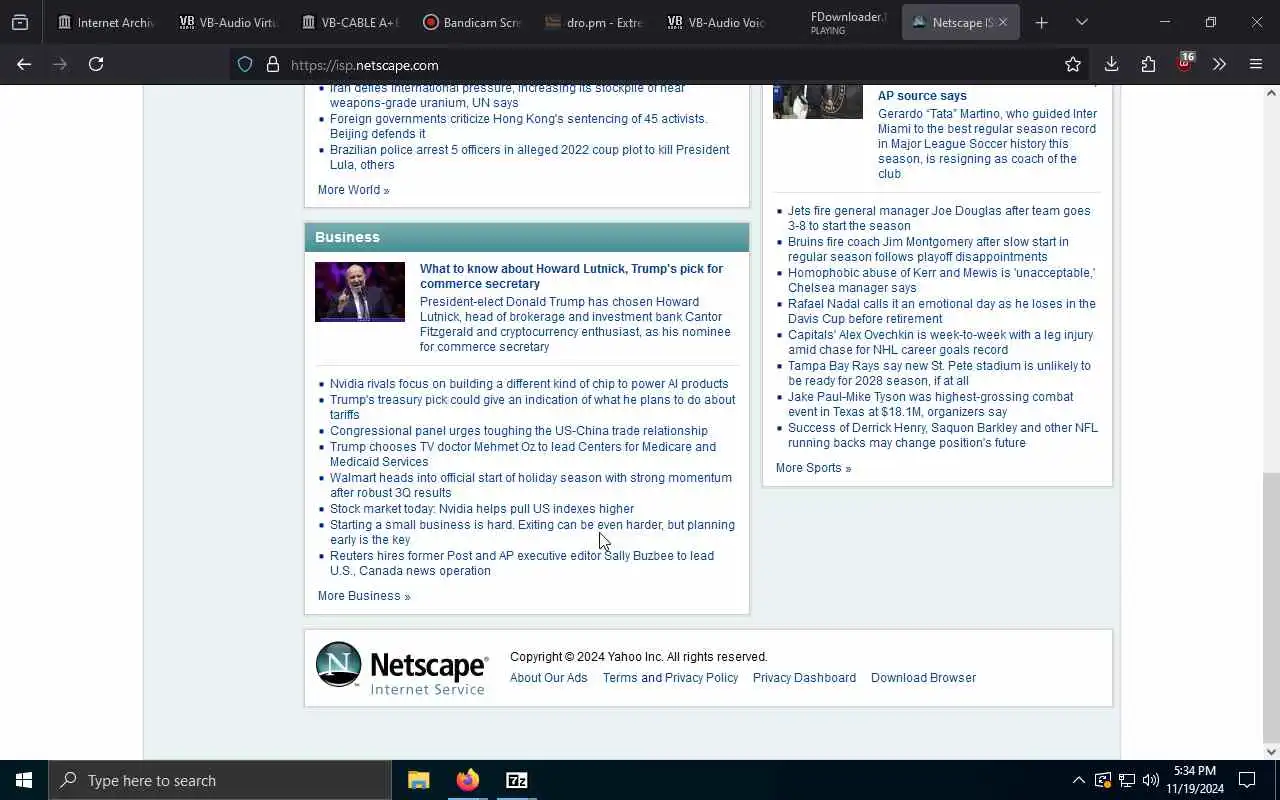This screenshot has height=800, width=1280.
Task: Open the Privacy Dashboard link
Action: pos(804,678)
